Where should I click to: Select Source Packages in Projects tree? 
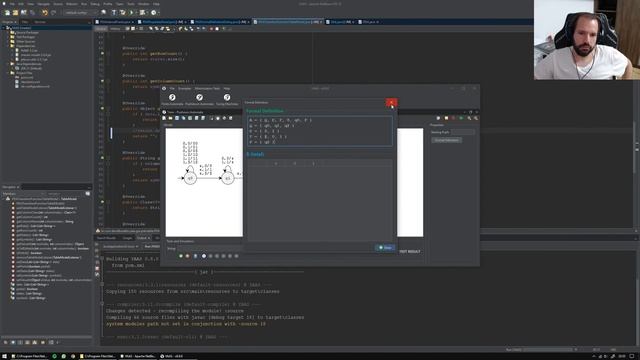[x=27, y=32]
